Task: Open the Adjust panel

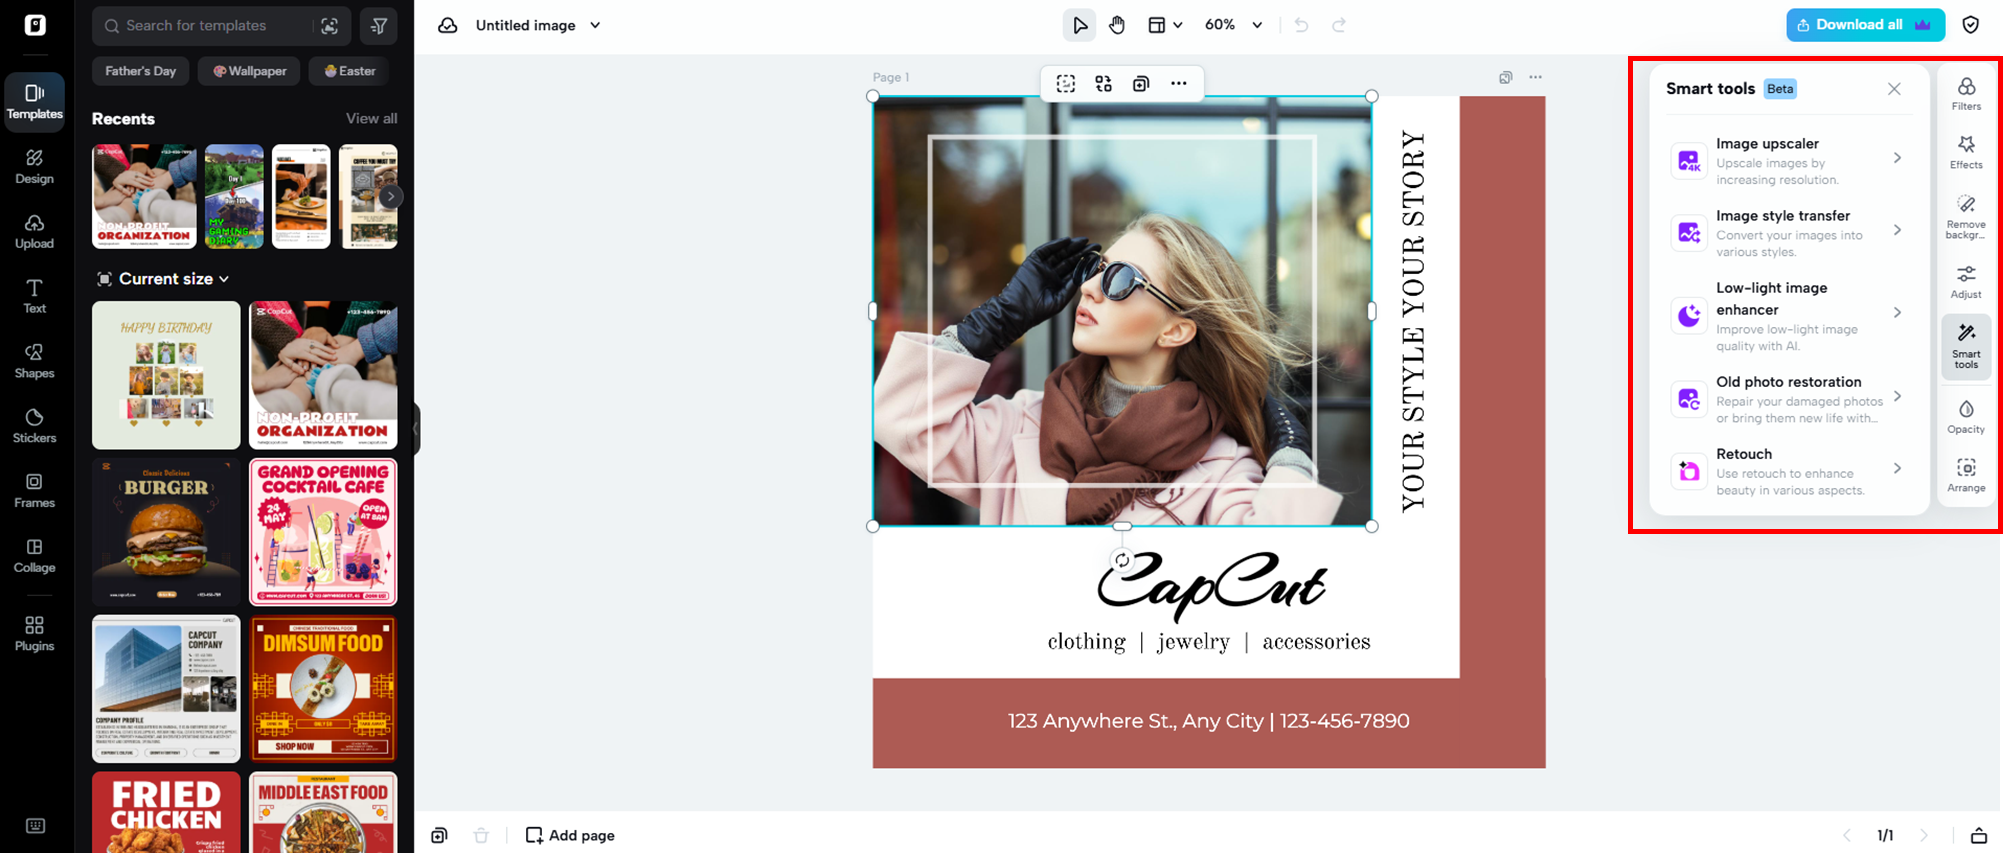Action: point(1966,282)
